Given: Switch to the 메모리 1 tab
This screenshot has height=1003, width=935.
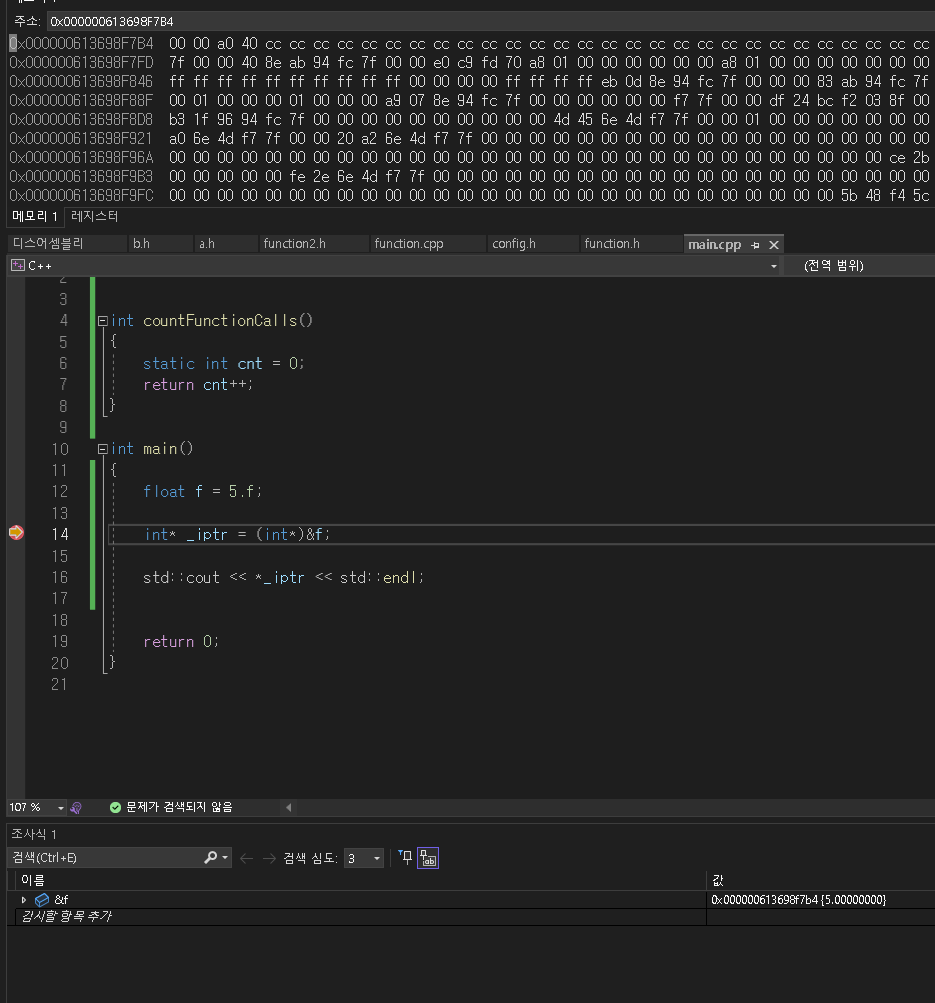Looking at the screenshot, I should pos(35,217).
